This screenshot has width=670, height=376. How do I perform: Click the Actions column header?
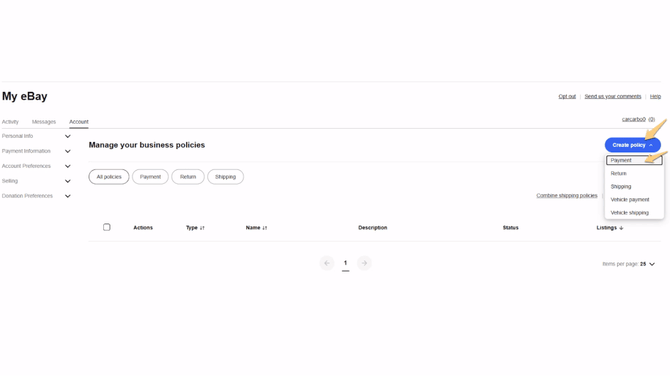coord(143,228)
